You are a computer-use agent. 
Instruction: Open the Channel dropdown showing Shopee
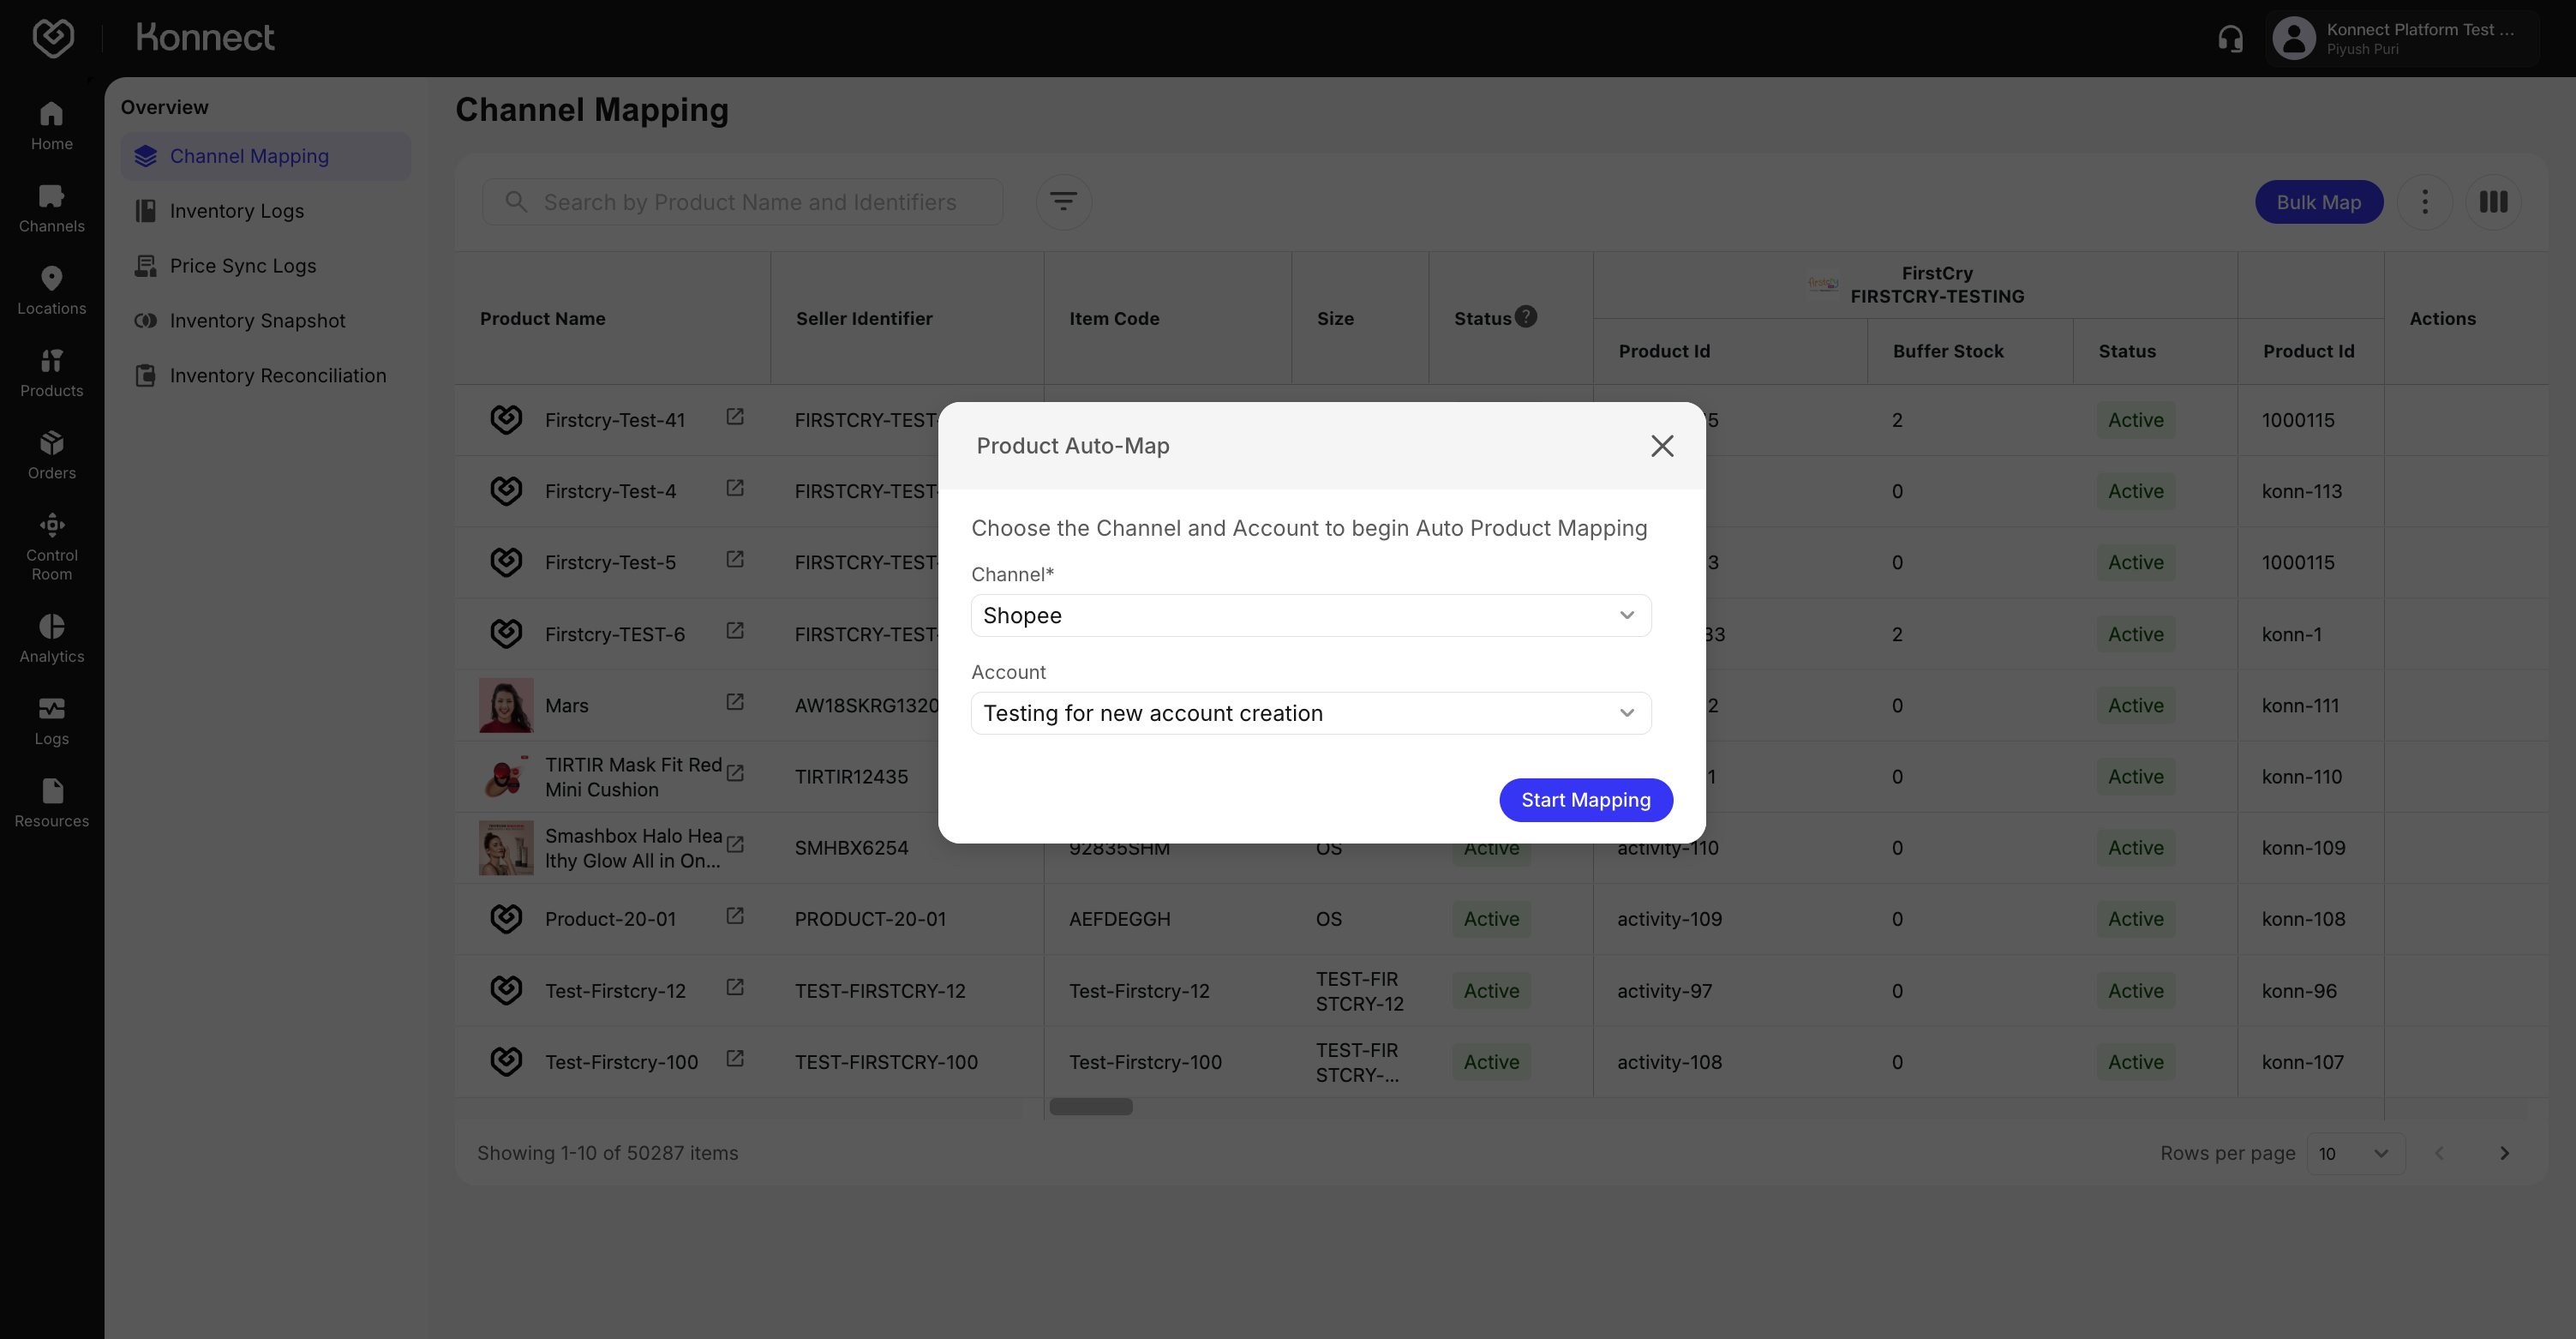1311,615
